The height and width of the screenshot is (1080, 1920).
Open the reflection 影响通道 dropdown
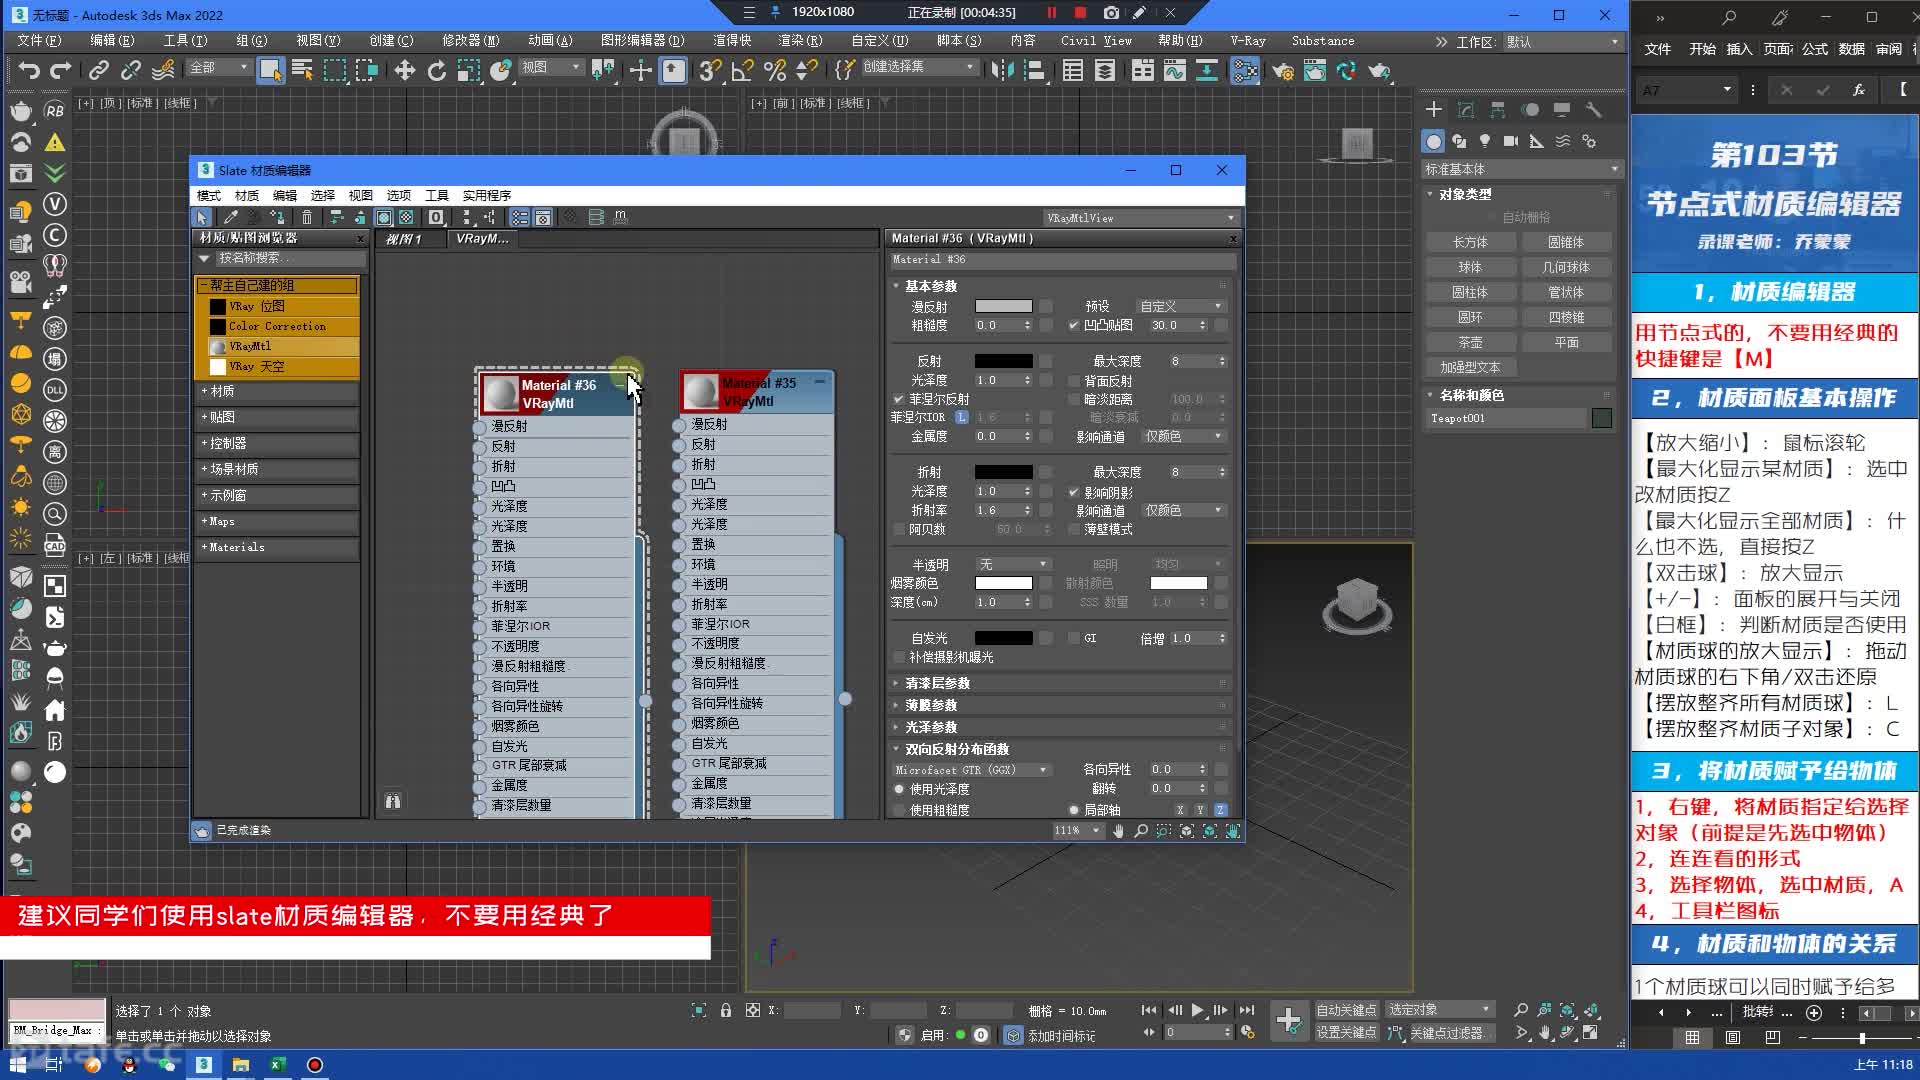pos(1184,436)
